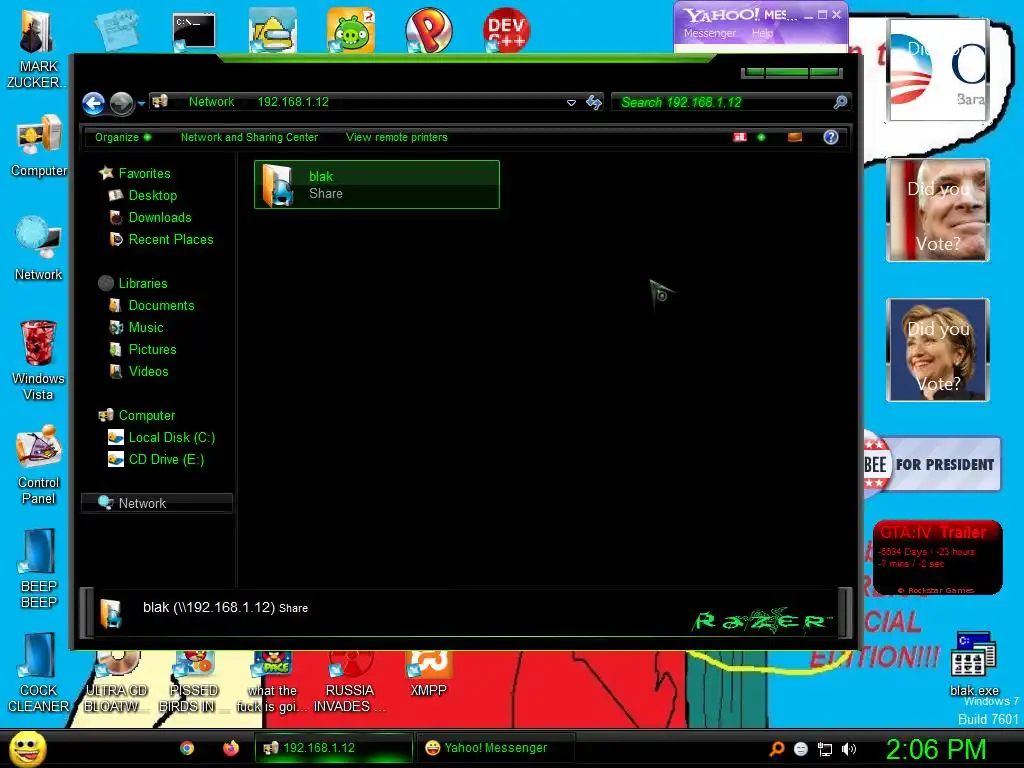This screenshot has width=1024, height=768.
Task: Change the view using the view icon
Action: pyautogui.click(x=740, y=137)
